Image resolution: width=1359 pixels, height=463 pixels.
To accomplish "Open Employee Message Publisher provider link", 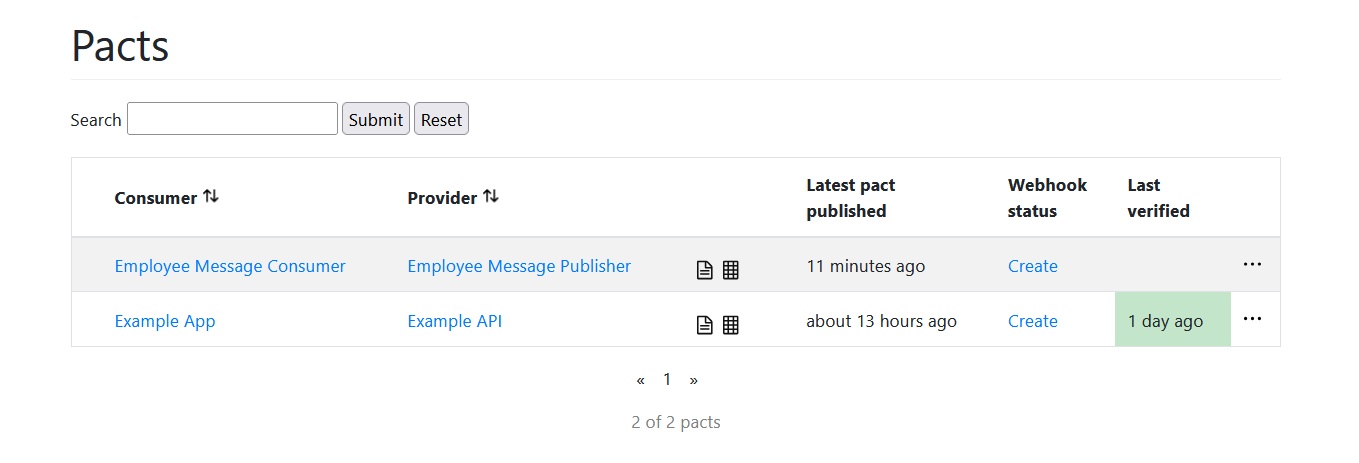I will pos(519,266).
